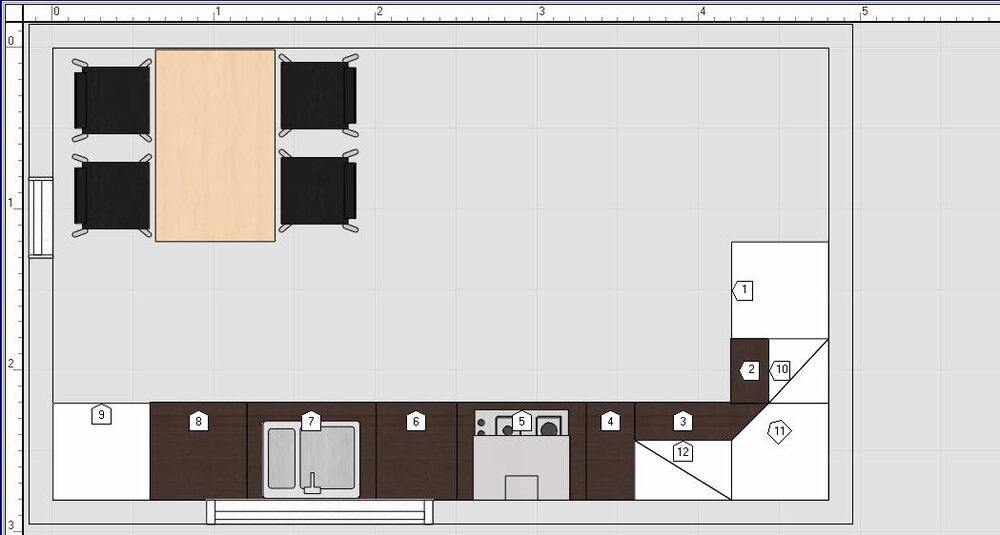The width and height of the screenshot is (1000, 535).
Task: Select marker 9 on the white unit
Action: 100,413
